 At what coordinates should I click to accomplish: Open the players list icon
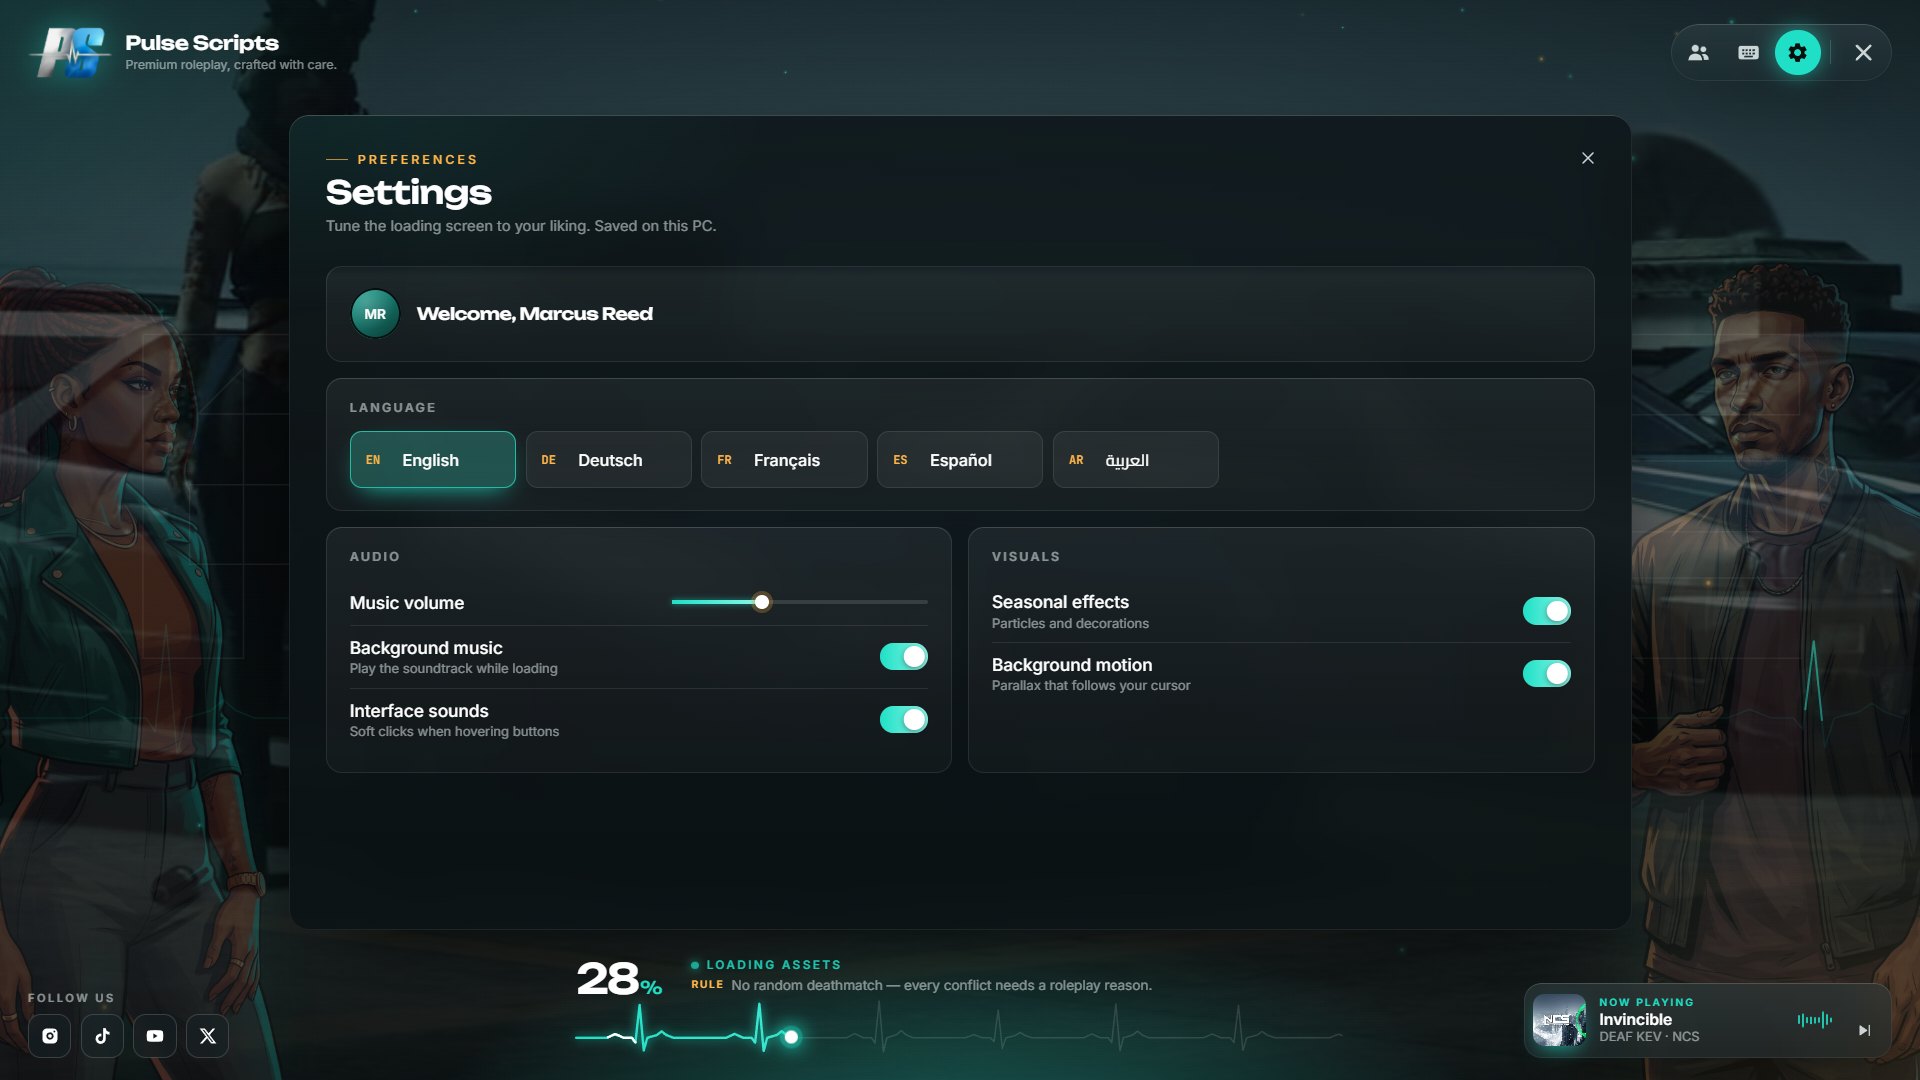(x=1698, y=53)
